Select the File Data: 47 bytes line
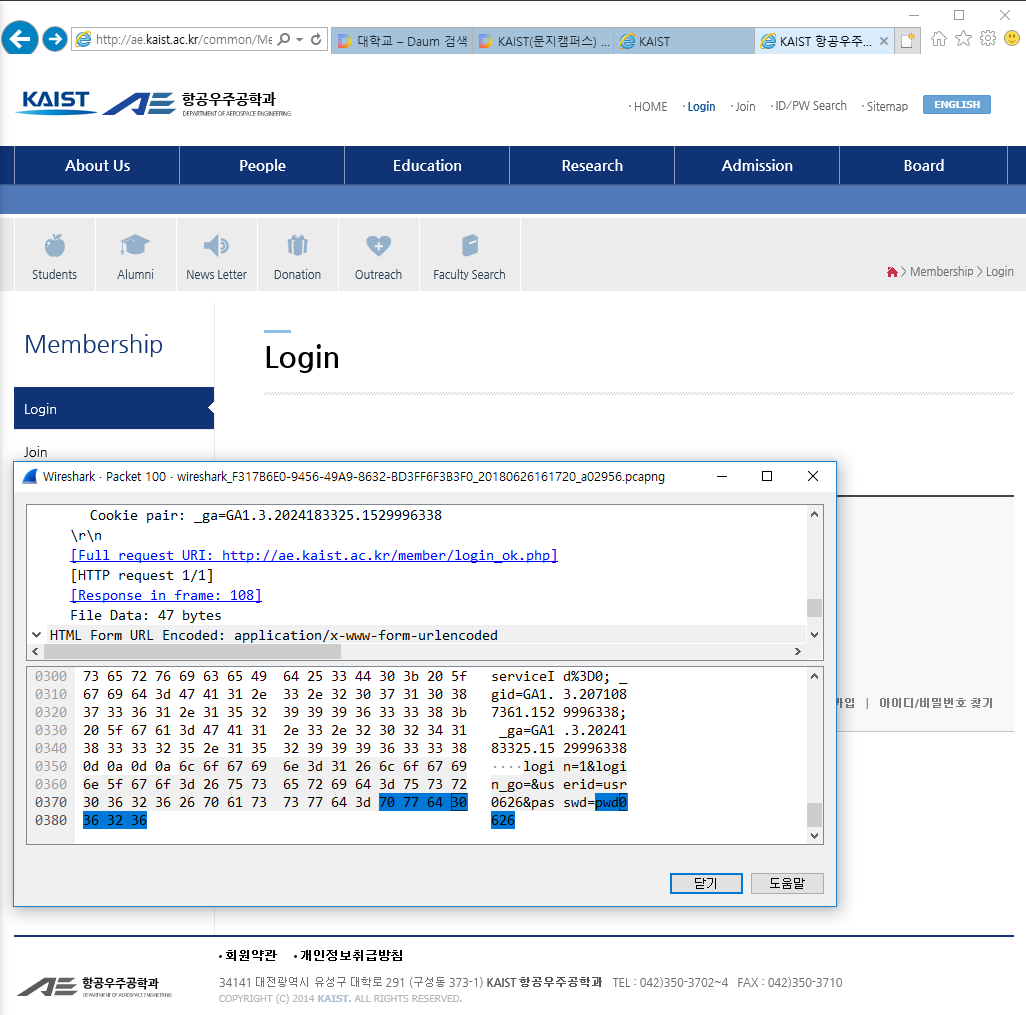This screenshot has height=1015, width=1026. (146, 615)
